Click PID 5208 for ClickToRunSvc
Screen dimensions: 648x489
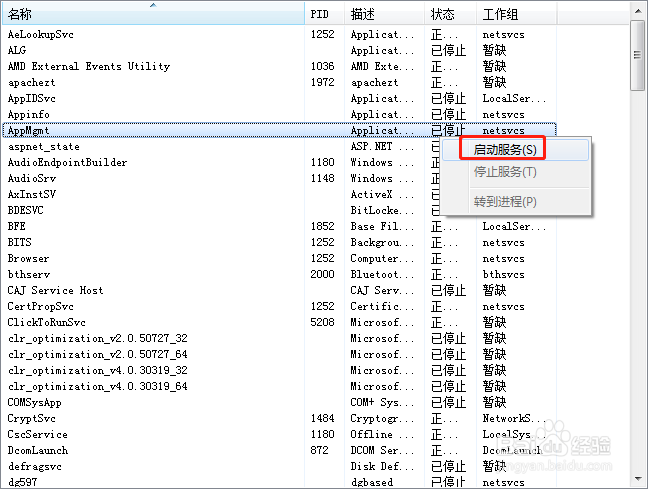pyautogui.click(x=322, y=322)
